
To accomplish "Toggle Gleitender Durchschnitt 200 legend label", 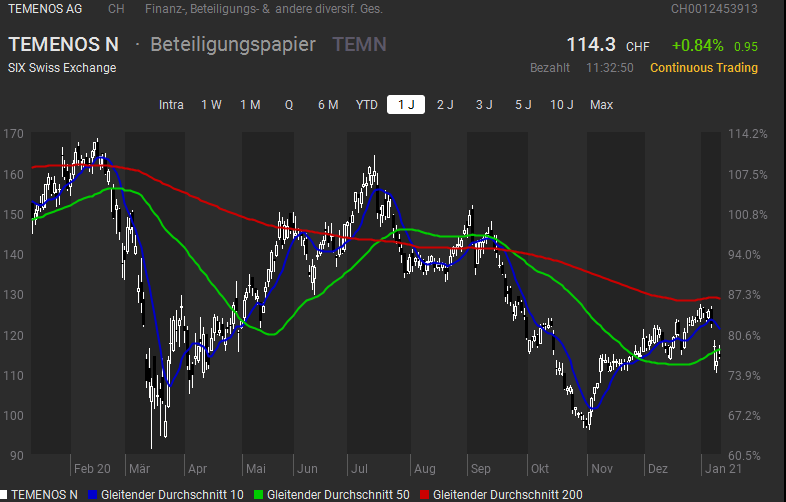I will click(x=508, y=495).
